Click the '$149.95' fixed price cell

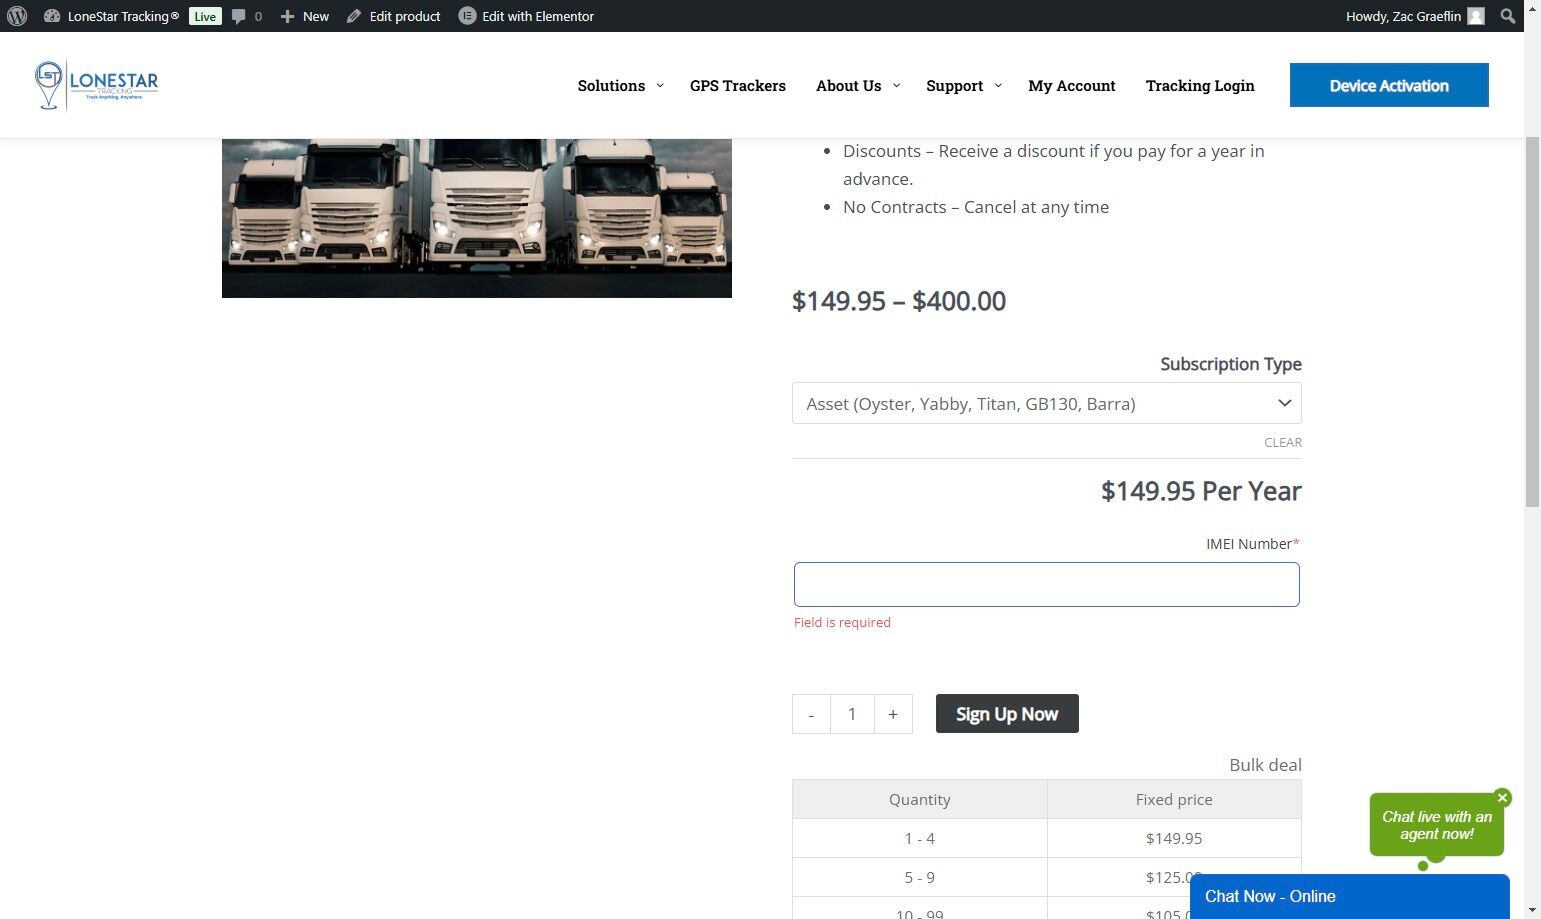tap(1174, 839)
